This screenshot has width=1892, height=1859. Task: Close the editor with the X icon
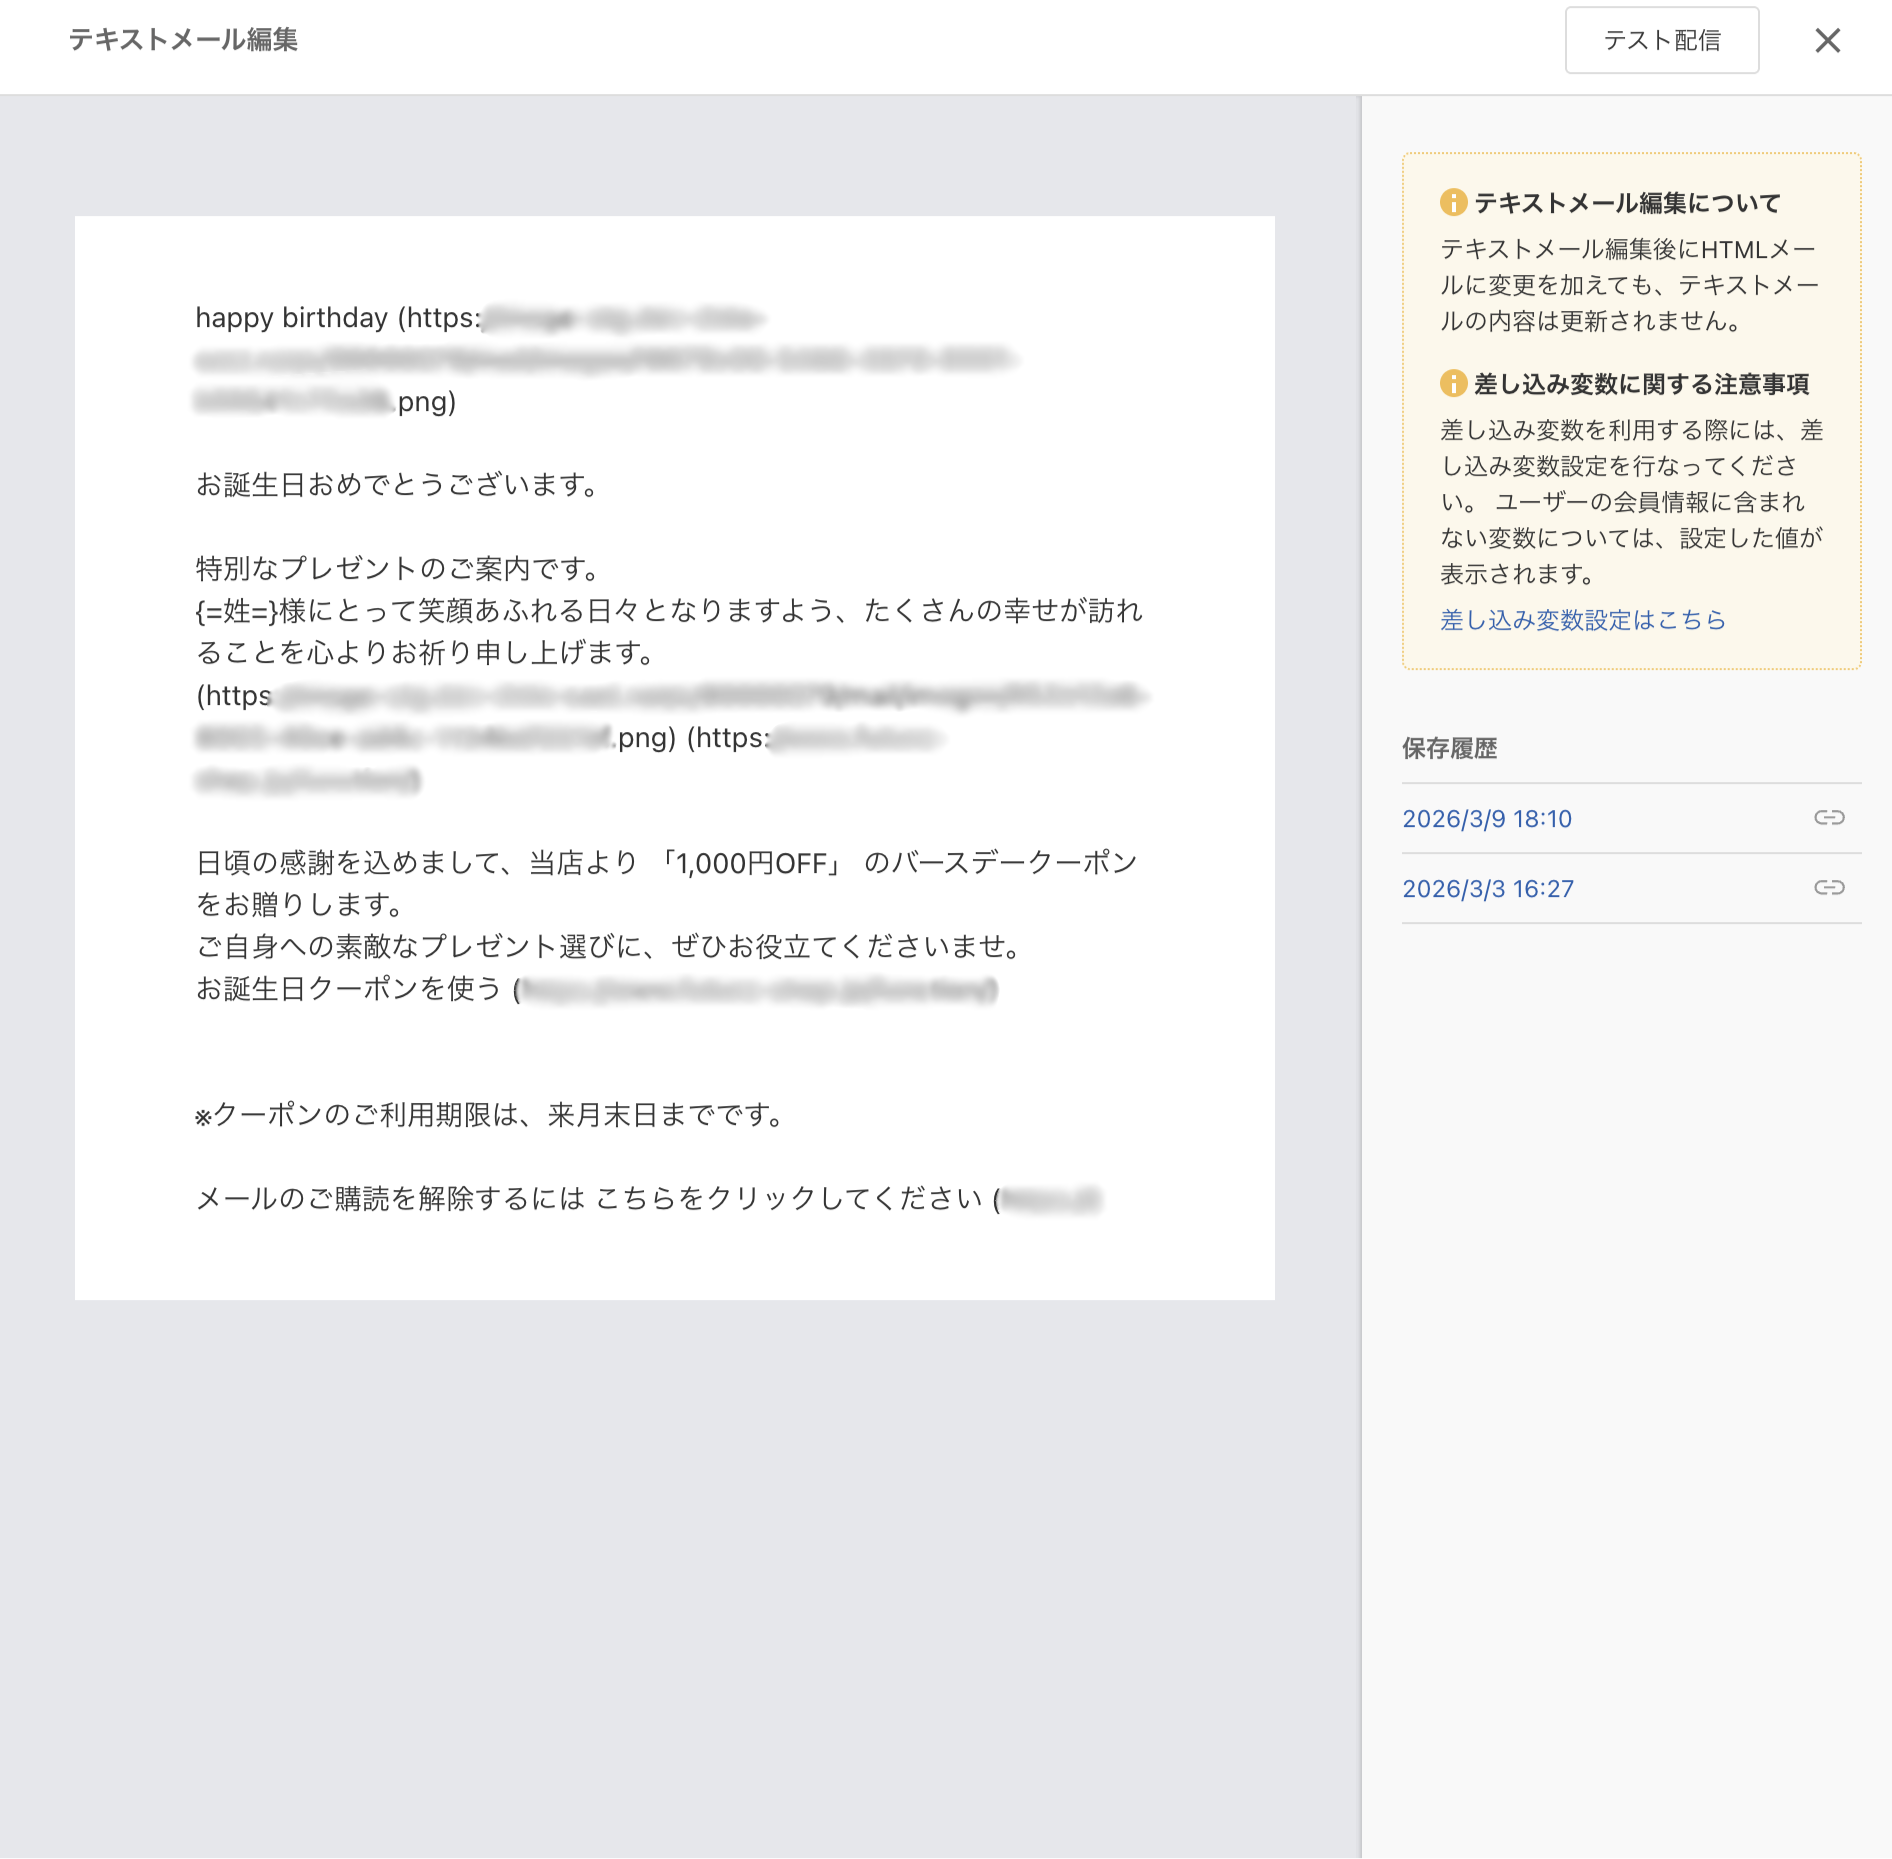pos(1829,41)
